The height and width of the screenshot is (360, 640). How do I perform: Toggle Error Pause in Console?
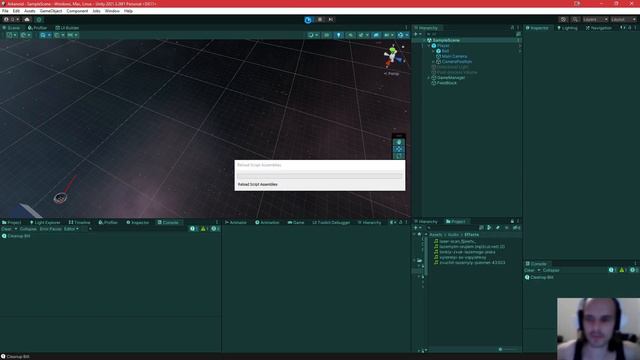pos(51,229)
